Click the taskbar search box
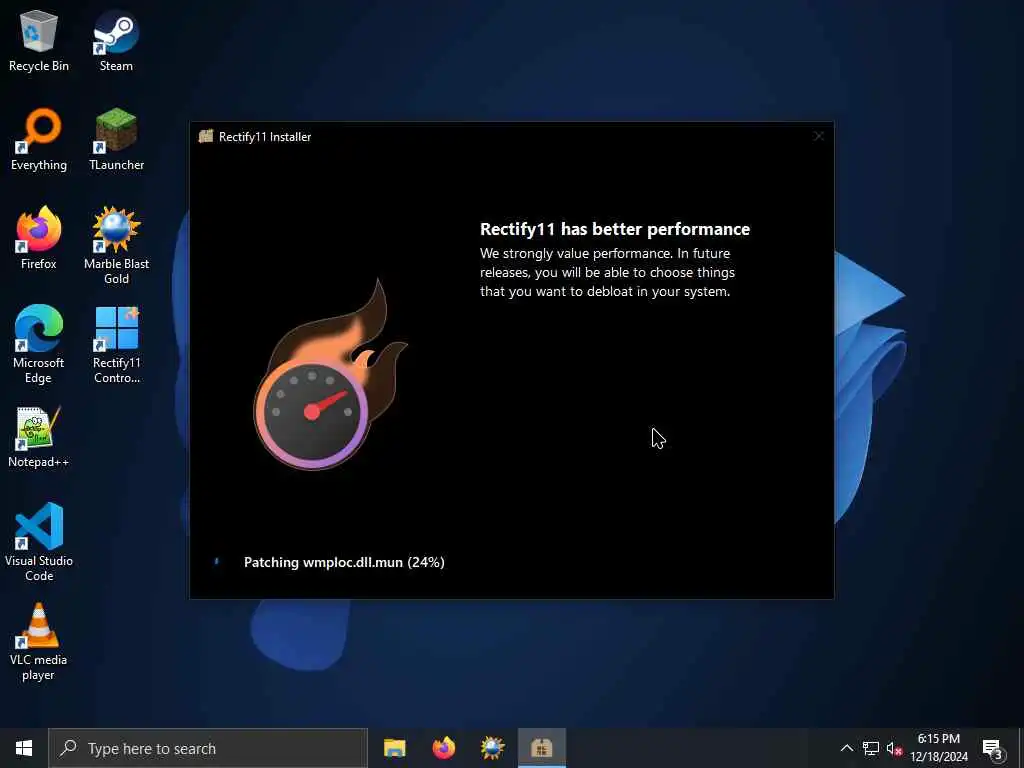 click(208, 748)
